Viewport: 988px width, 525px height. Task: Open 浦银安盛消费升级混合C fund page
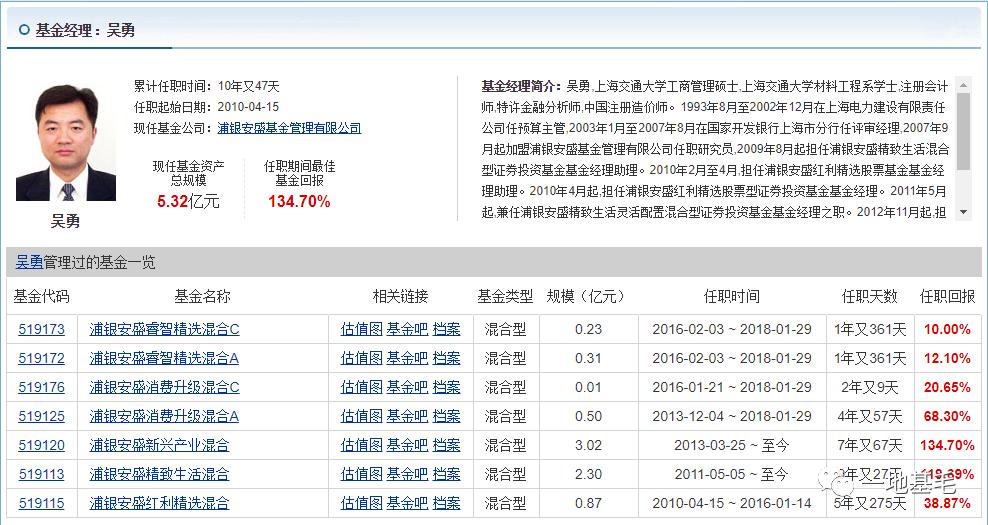click(164, 387)
